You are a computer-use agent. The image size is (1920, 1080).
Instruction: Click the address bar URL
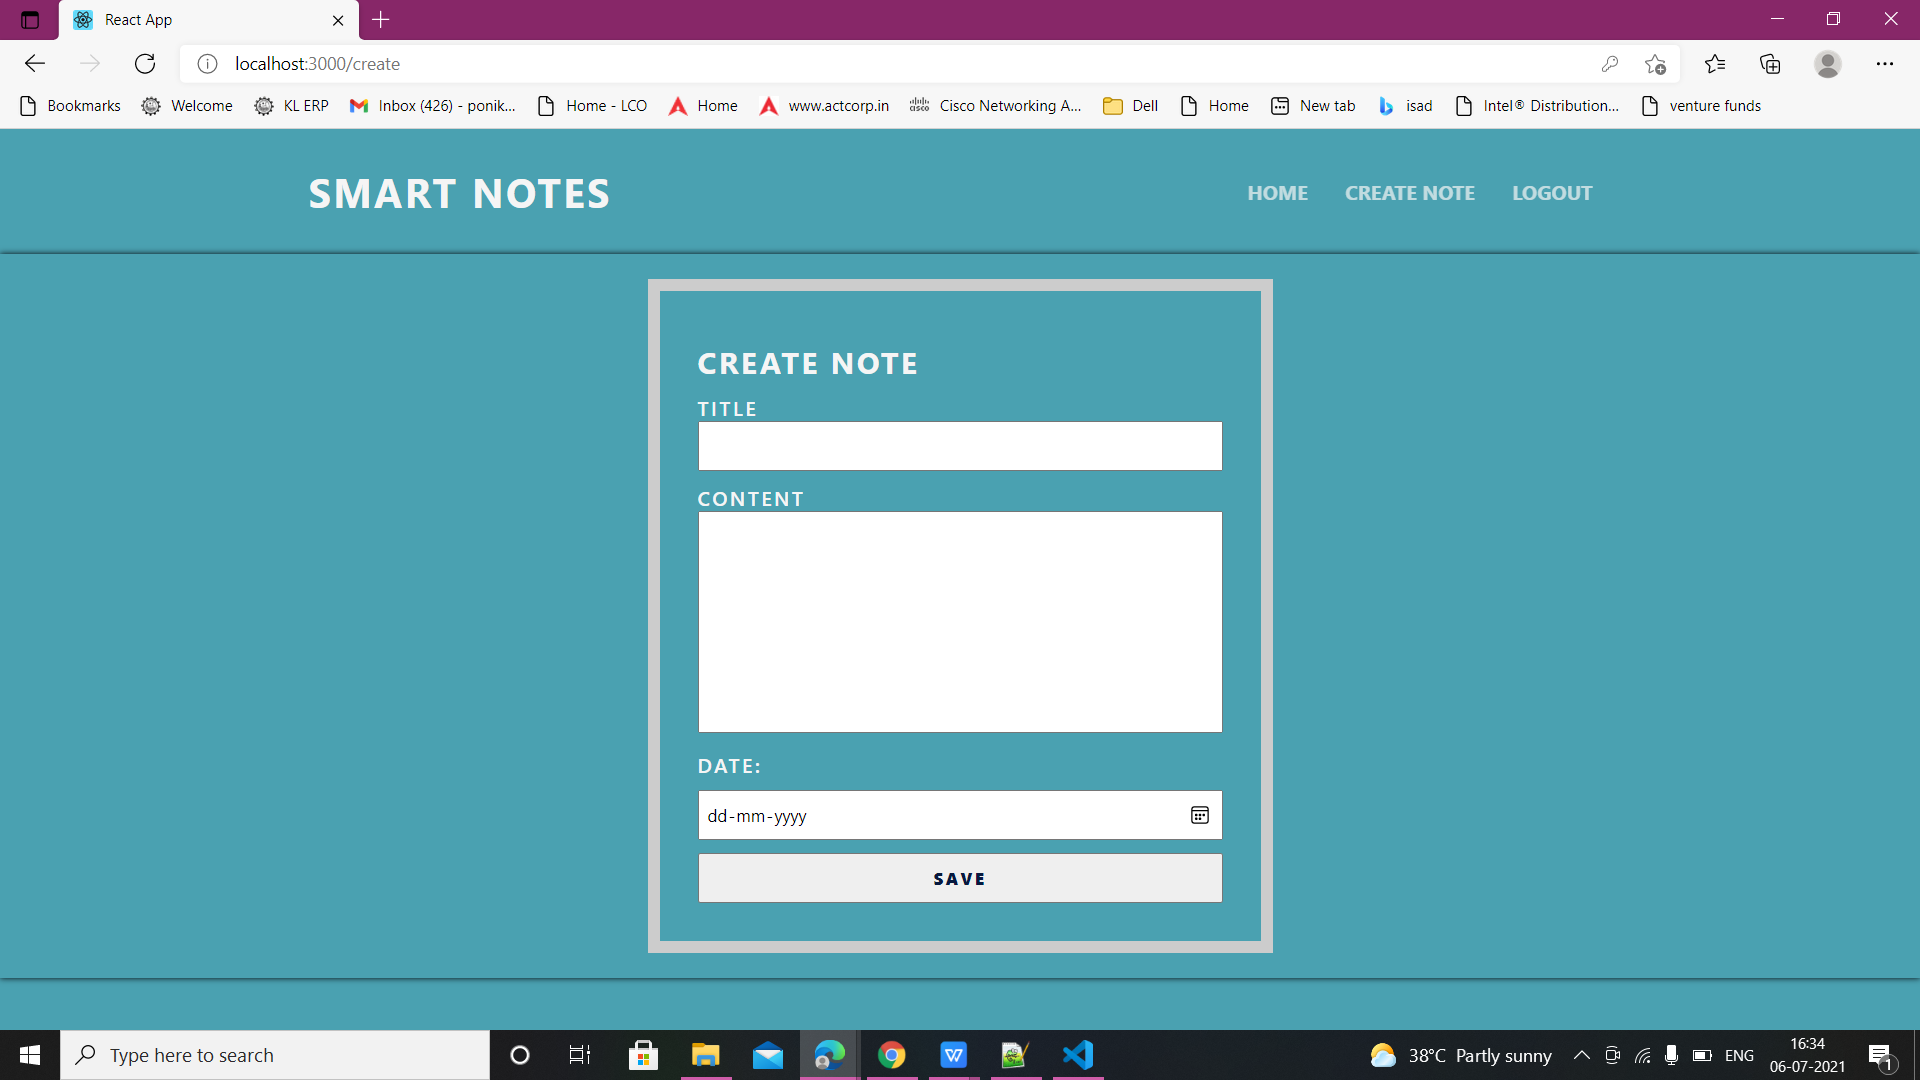coord(317,64)
